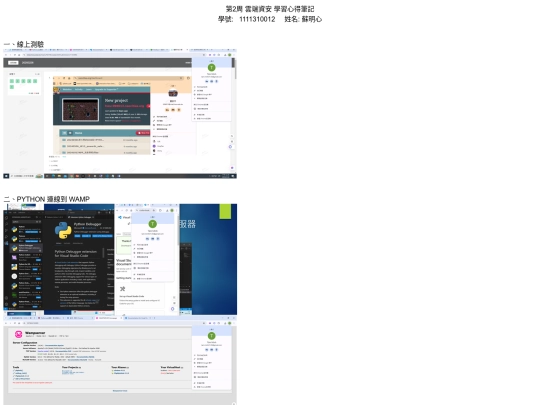
Task: Click the Neocities profile picture in inner popup
Action: pos(173,93)
